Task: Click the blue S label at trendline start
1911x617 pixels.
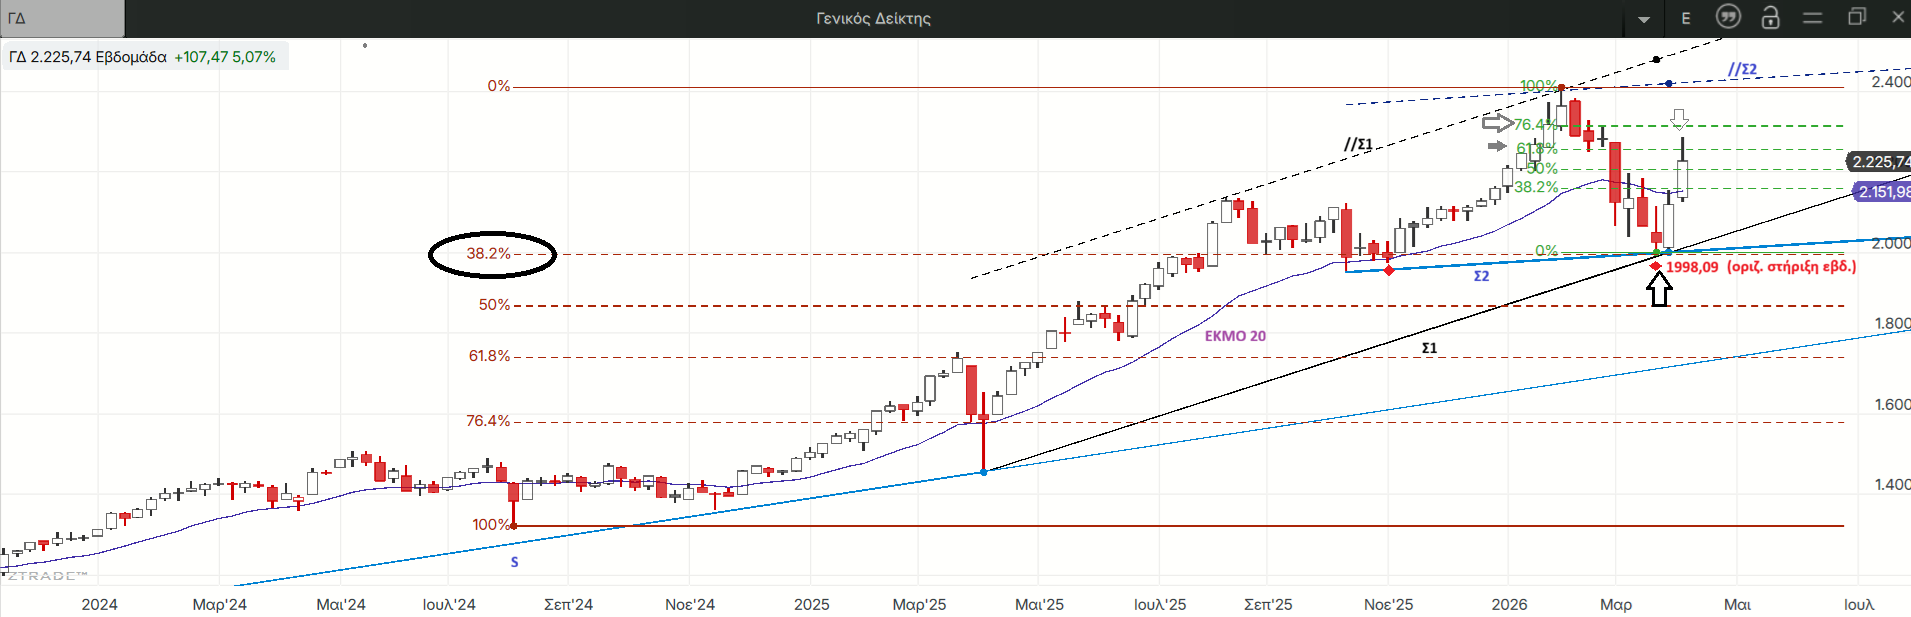Action: tap(515, 562)
